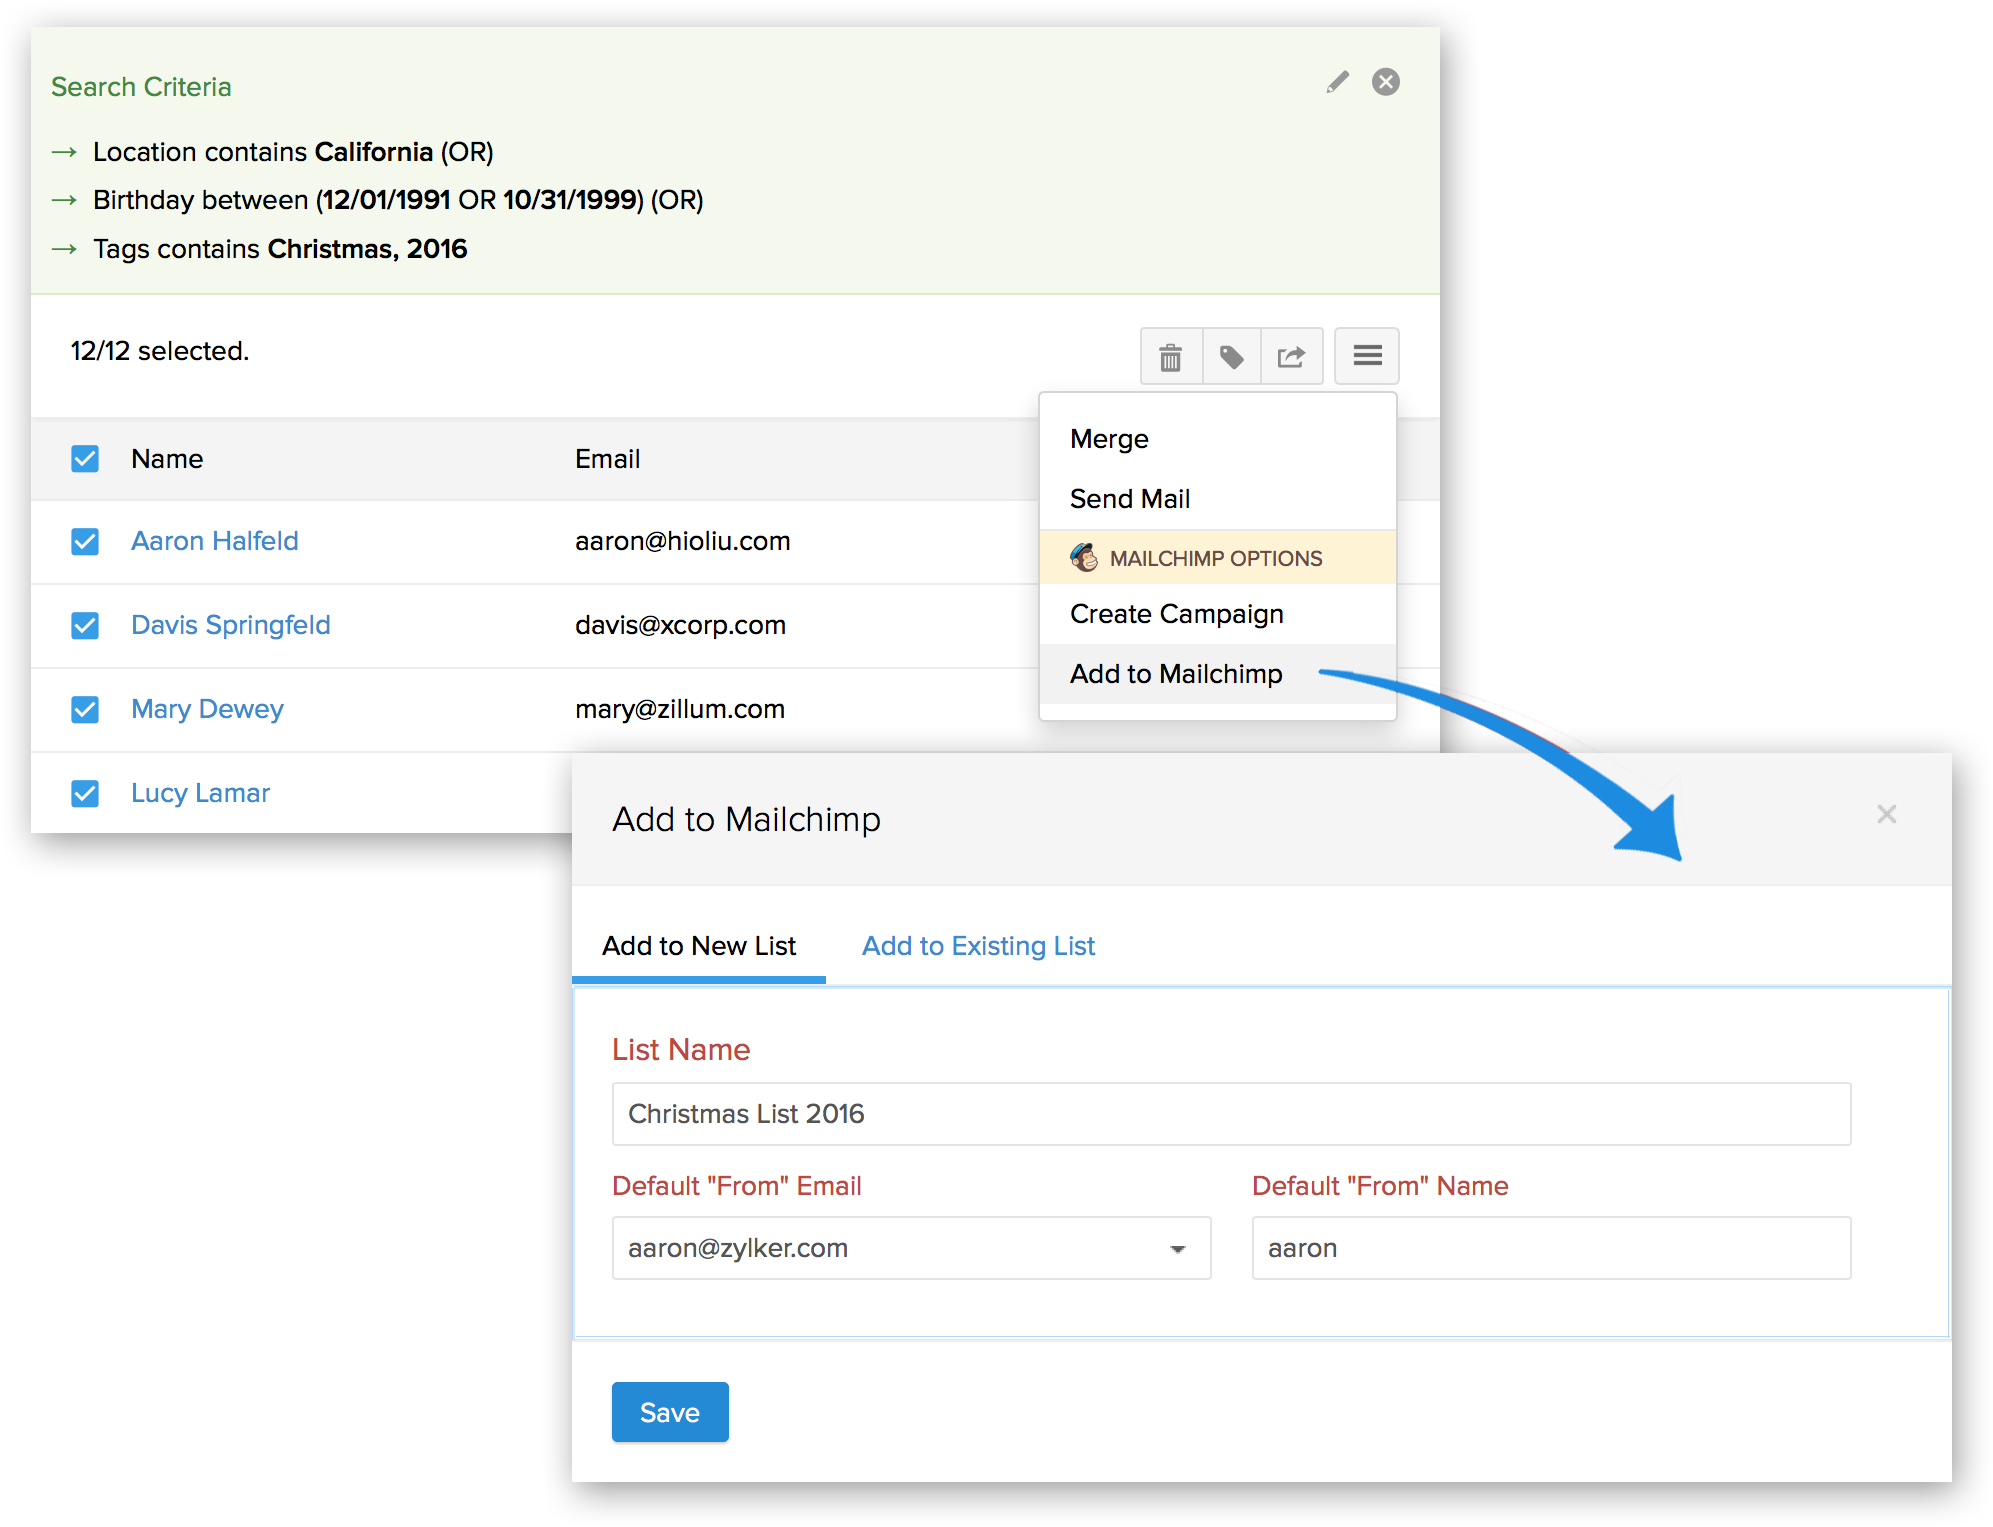Click email aaron@hioliu.com
Screen dimensions: 1993x1527
click(x=682, y=541)
